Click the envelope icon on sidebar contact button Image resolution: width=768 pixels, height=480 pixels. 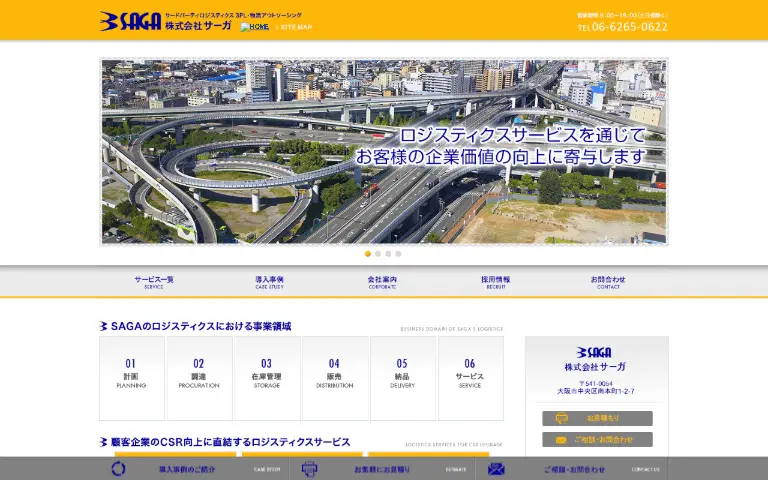pos(561,440)
